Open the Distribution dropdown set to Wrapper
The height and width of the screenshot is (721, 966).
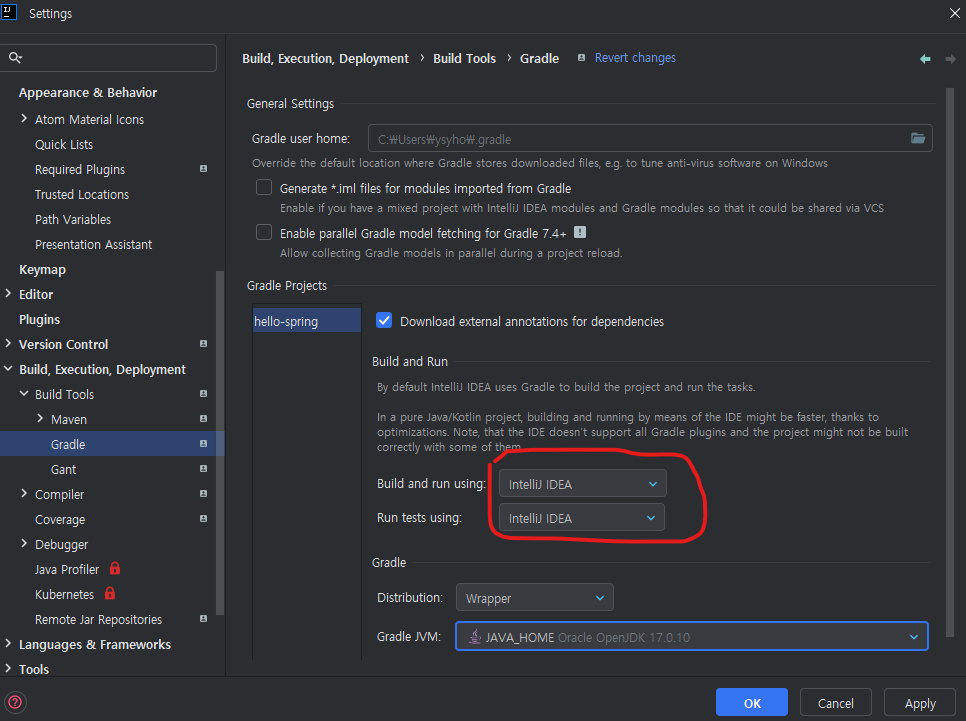(x=535, y=598)
